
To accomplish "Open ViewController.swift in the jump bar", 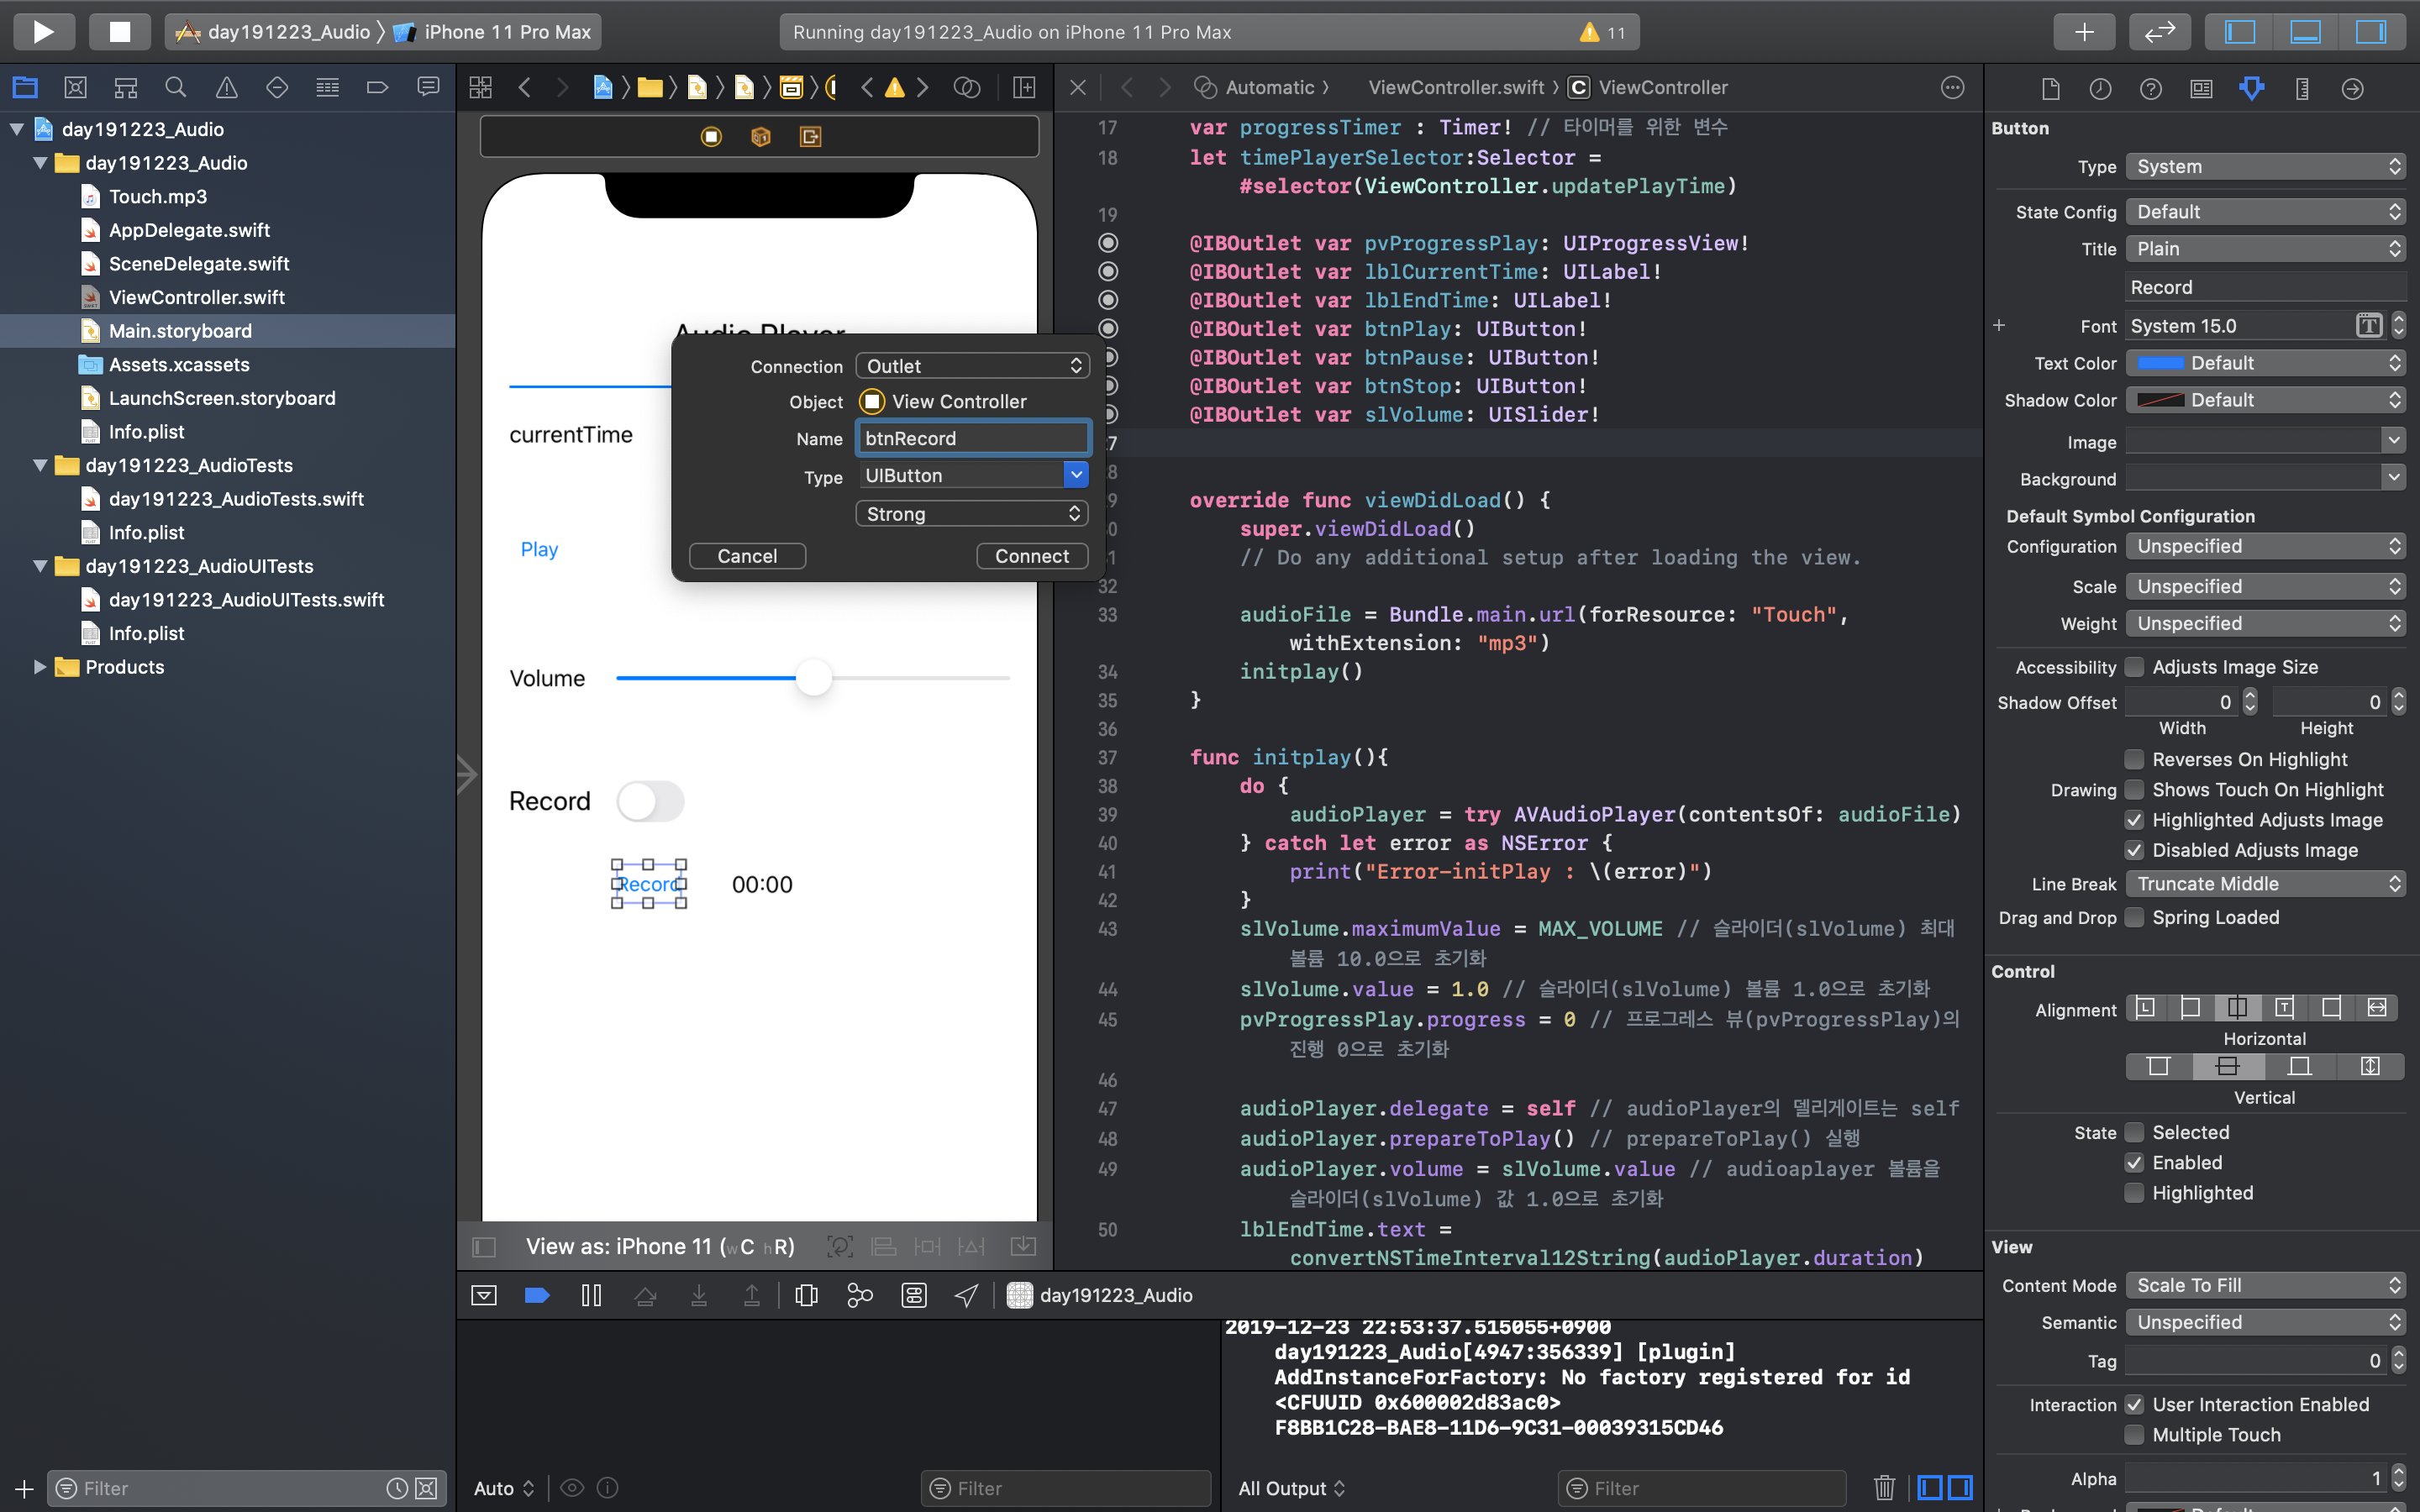I will click(x=1455, y=87).
